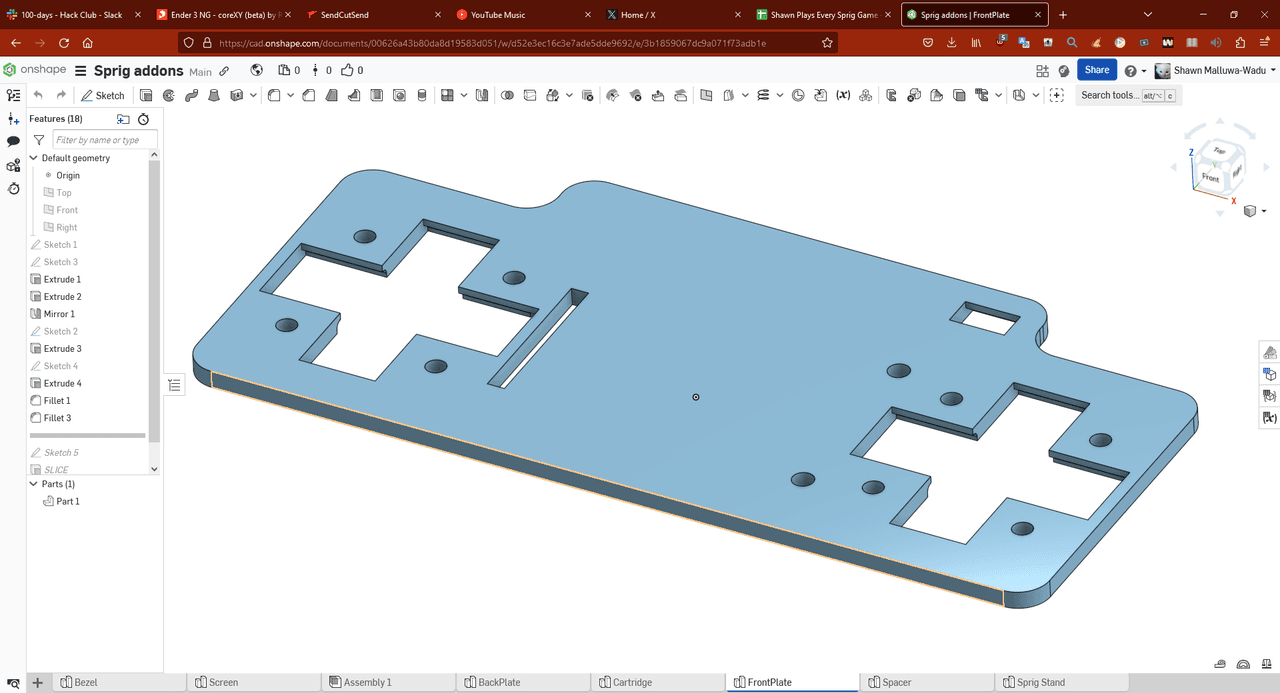Switch to the BackPlate tab

498,682
